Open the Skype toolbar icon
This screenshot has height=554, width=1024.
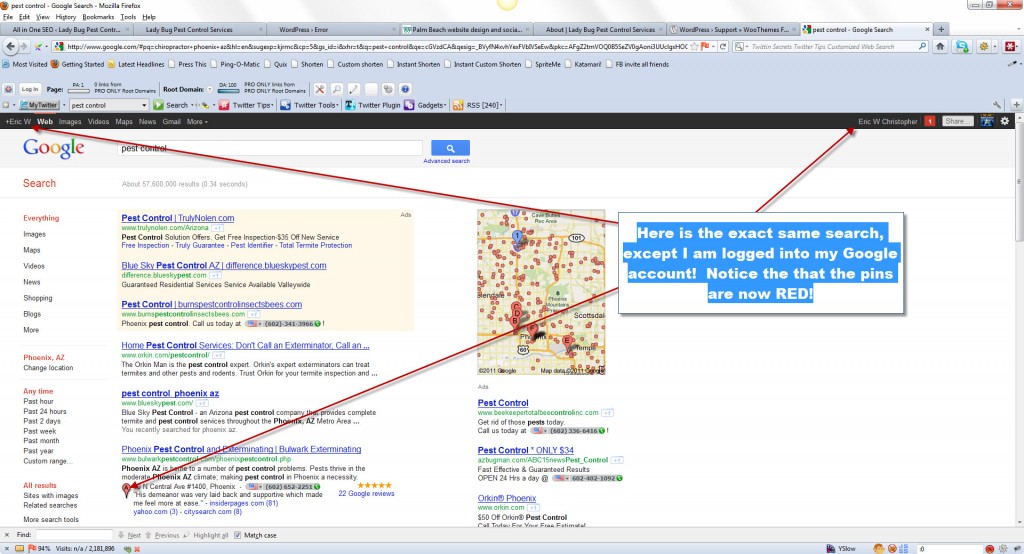coord(962,46)
